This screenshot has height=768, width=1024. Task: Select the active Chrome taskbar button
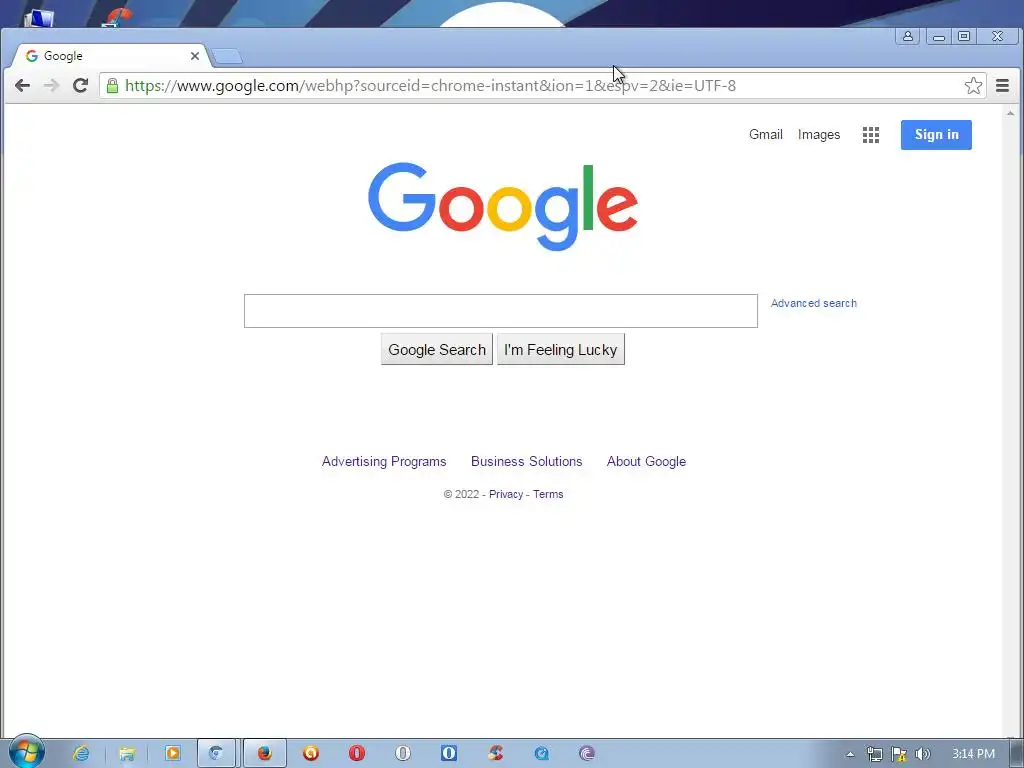[216, 753]
